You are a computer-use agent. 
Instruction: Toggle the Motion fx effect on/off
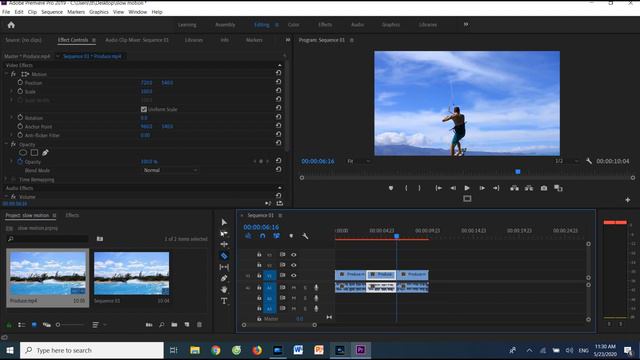(x=13, y=74)
